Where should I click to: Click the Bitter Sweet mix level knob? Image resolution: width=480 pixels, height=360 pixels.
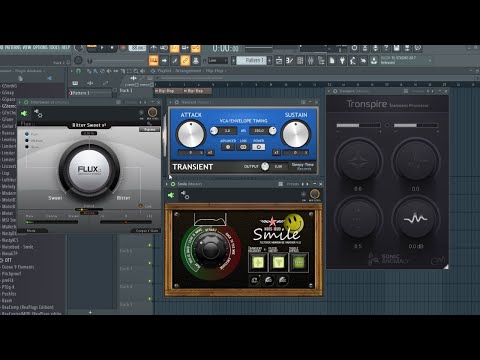pyautogui.click(x=152, y=112)
